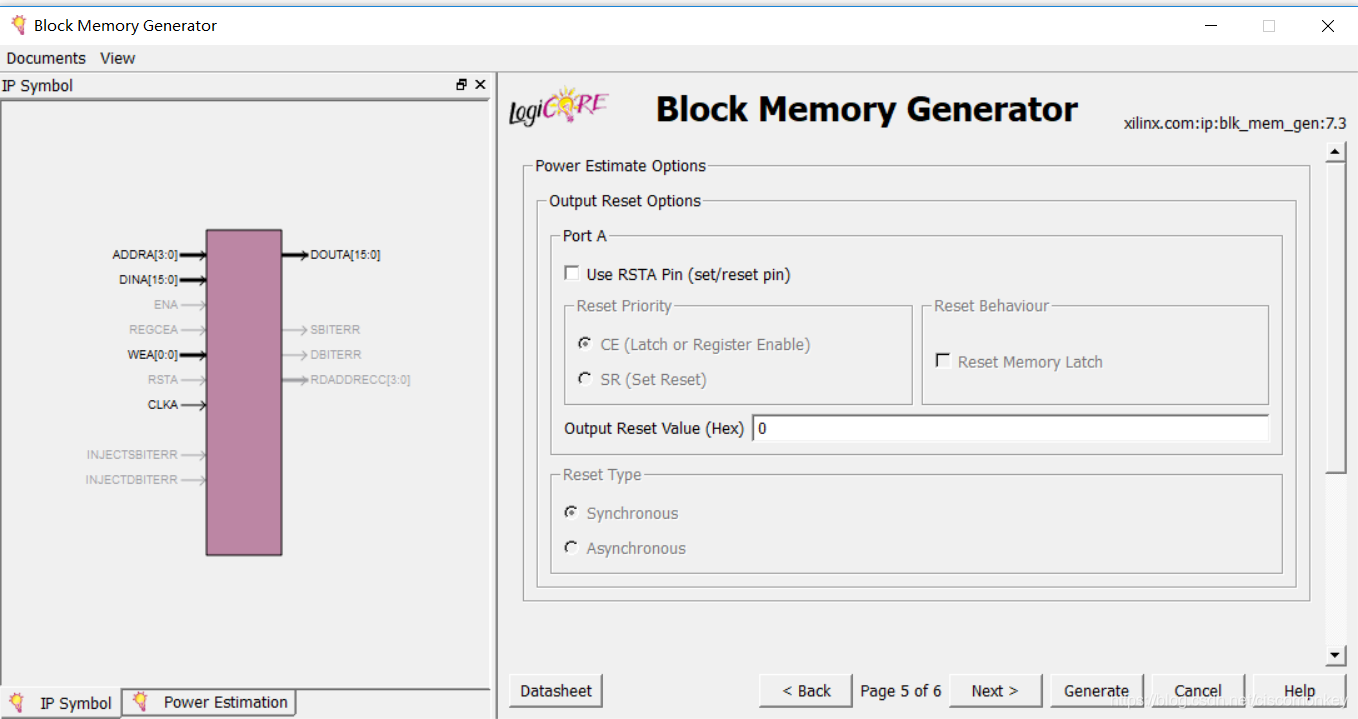Proceed with the Next > button
The image size is (1358, 719).
pos(995,691)
